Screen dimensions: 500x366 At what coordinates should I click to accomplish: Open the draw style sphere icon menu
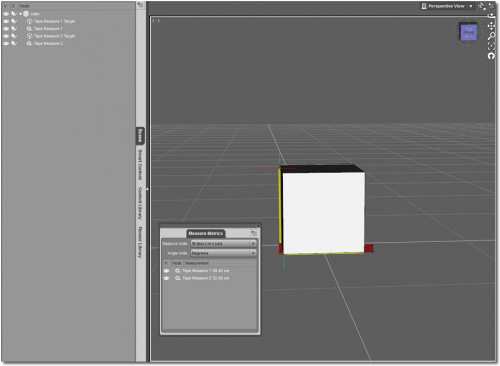coord(481,6)
